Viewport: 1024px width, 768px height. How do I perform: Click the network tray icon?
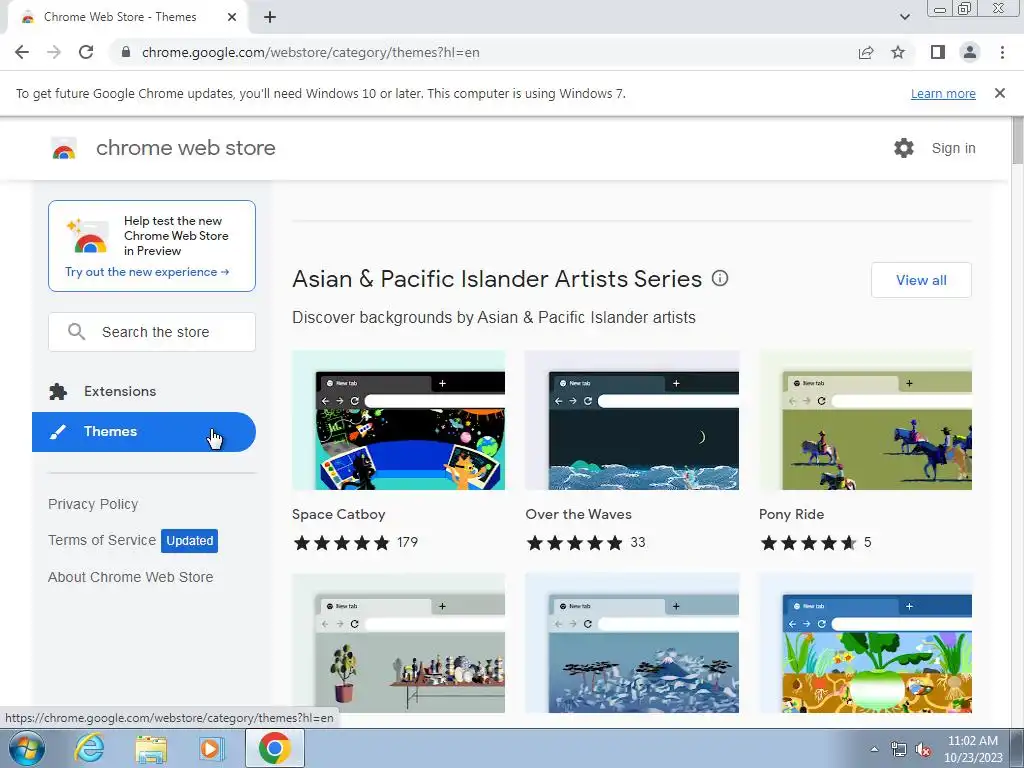(x=899, y=749)
